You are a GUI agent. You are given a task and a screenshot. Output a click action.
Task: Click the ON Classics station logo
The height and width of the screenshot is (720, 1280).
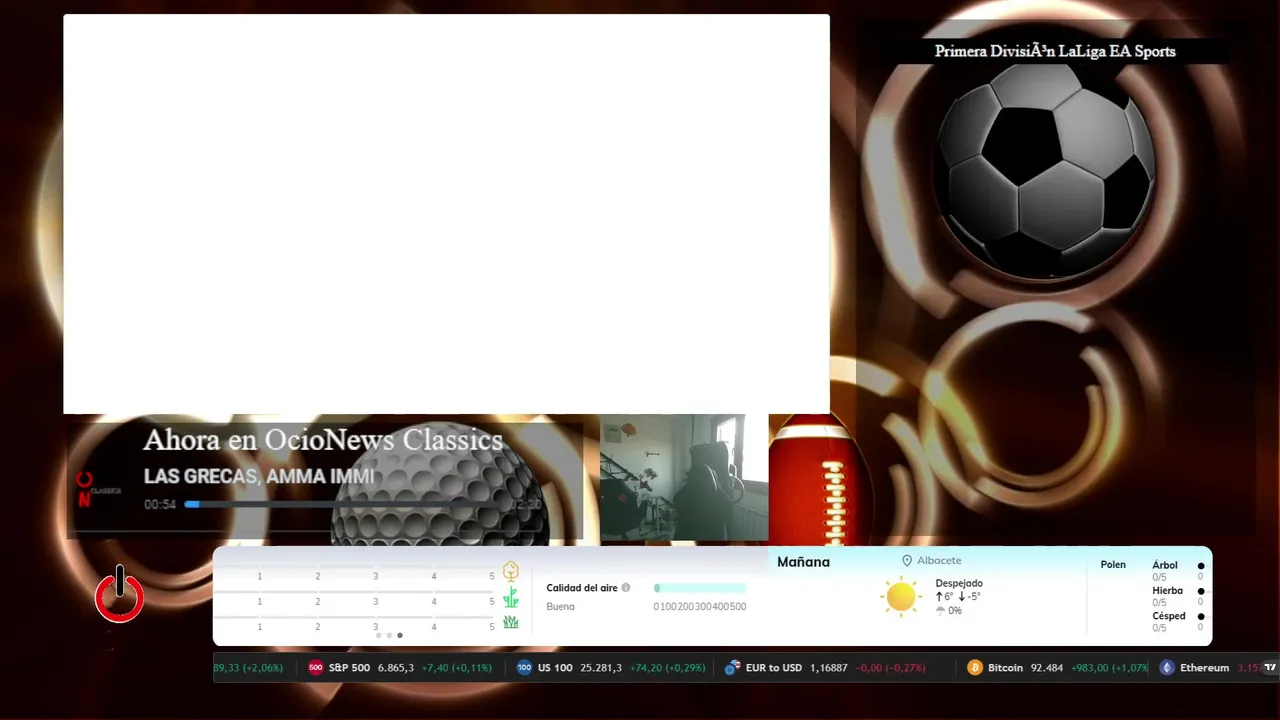tap(97, 489)
